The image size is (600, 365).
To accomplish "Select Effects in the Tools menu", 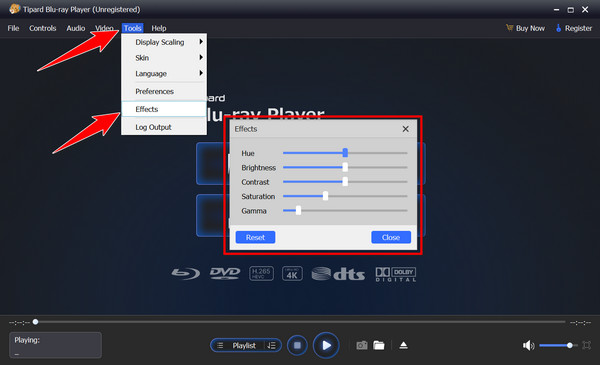I will (164, 109).
